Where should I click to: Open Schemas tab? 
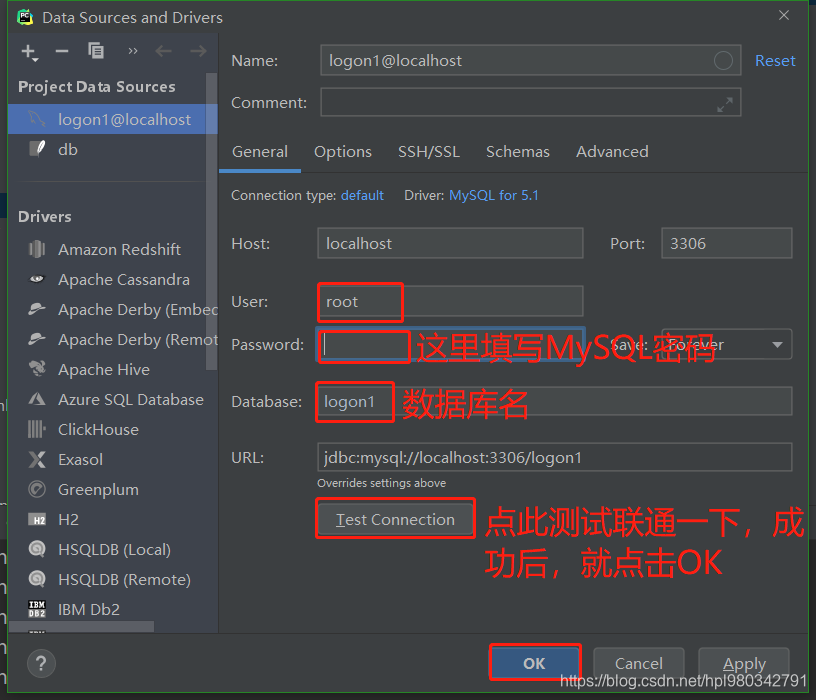click(x=518, y=151)
